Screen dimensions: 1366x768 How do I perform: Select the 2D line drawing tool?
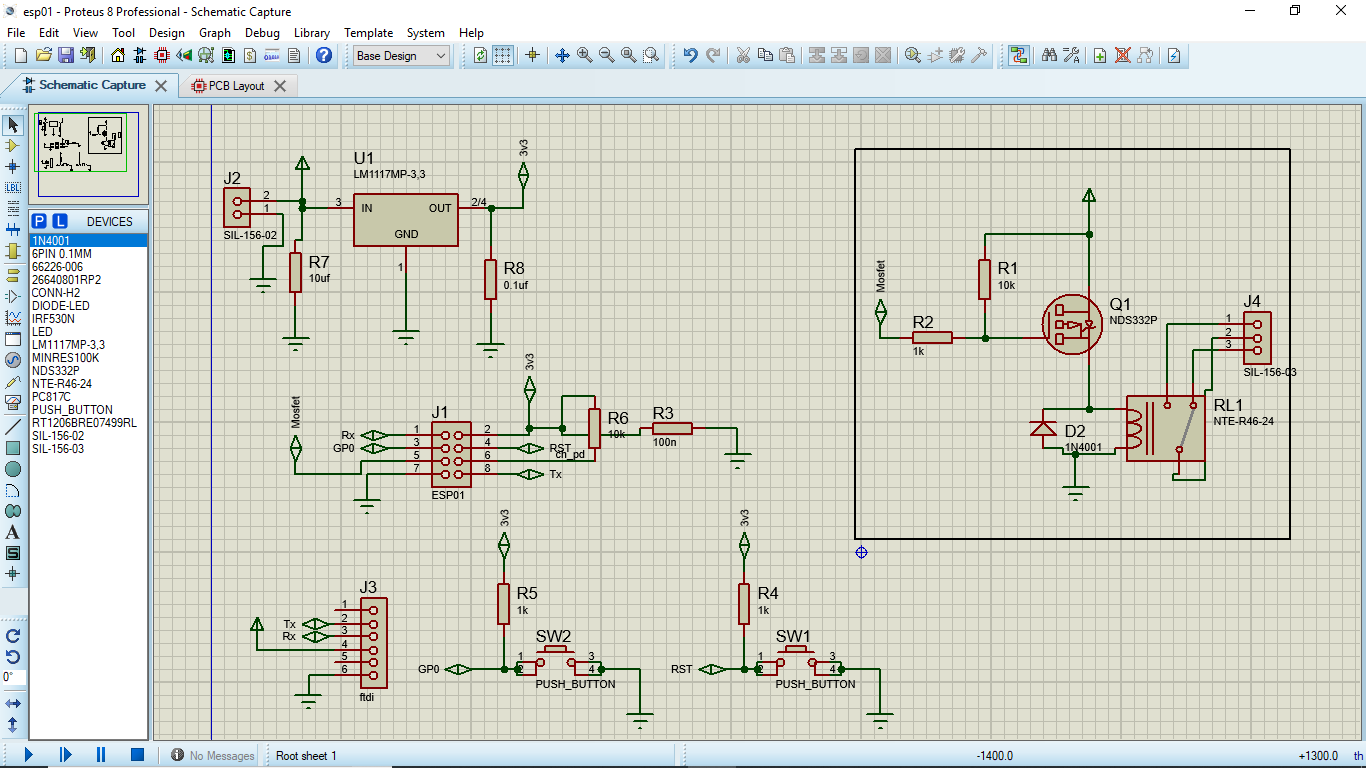13,427
